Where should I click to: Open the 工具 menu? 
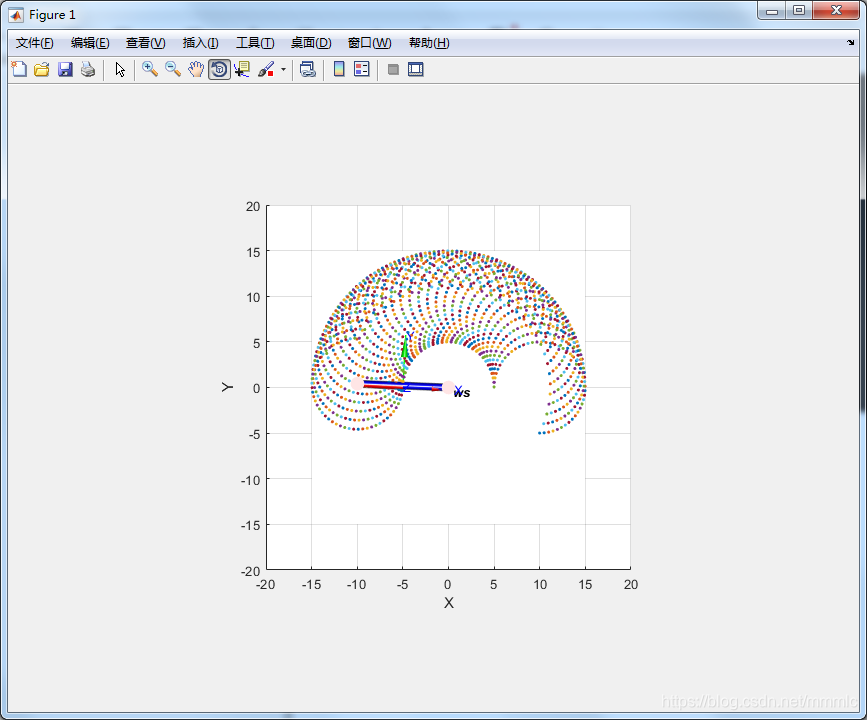point(254,43)
